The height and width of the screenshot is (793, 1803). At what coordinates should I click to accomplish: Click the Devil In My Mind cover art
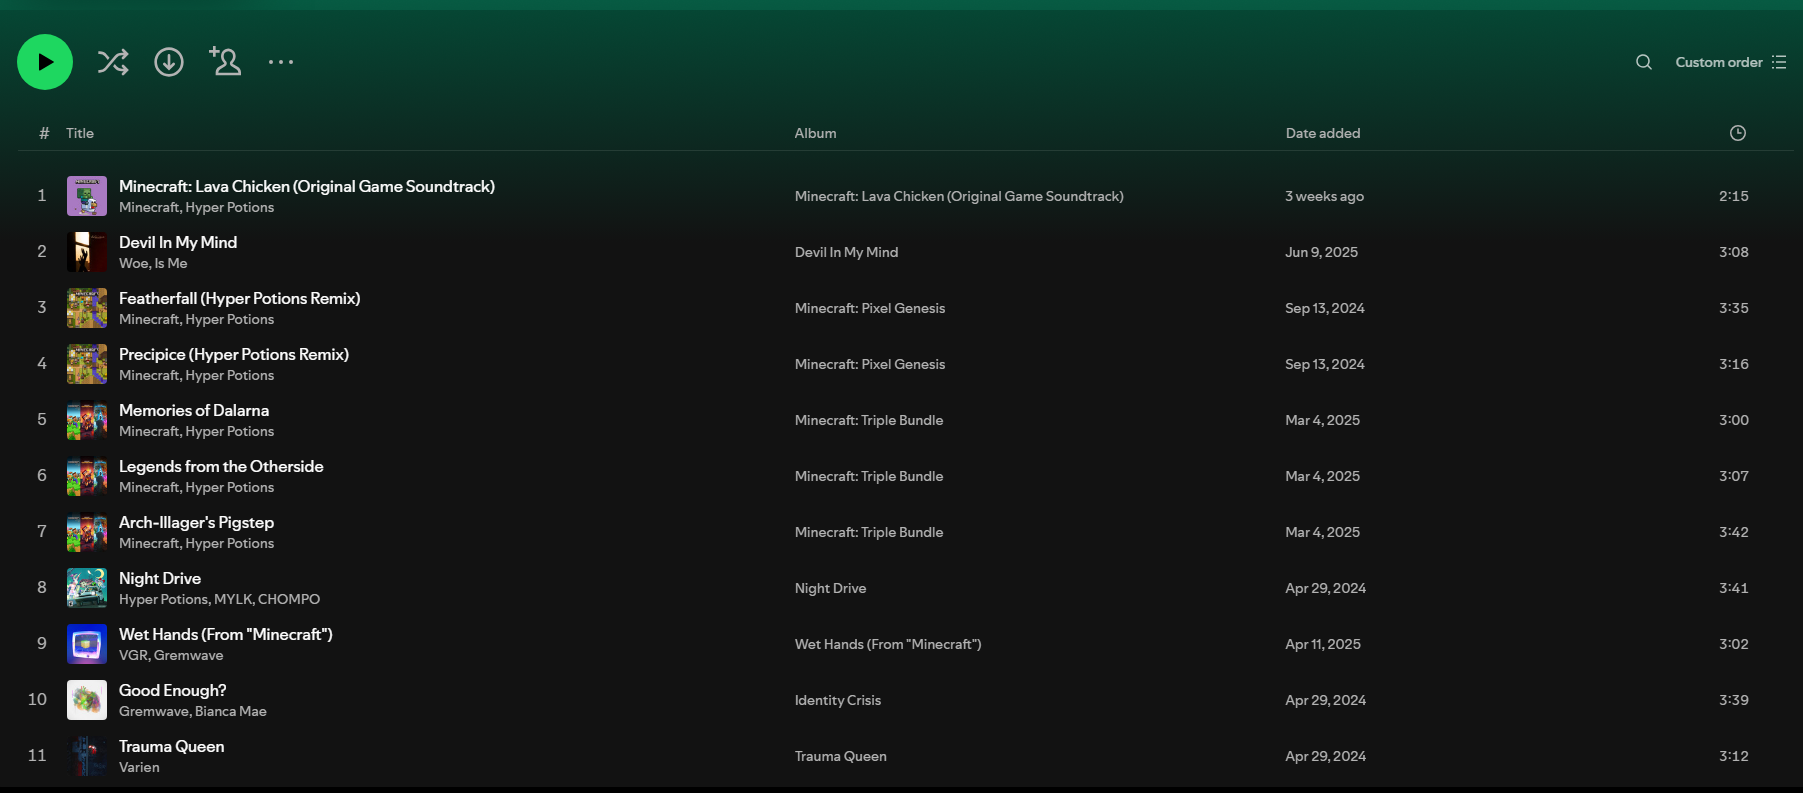pyautogui.click(x=87, y=252)
